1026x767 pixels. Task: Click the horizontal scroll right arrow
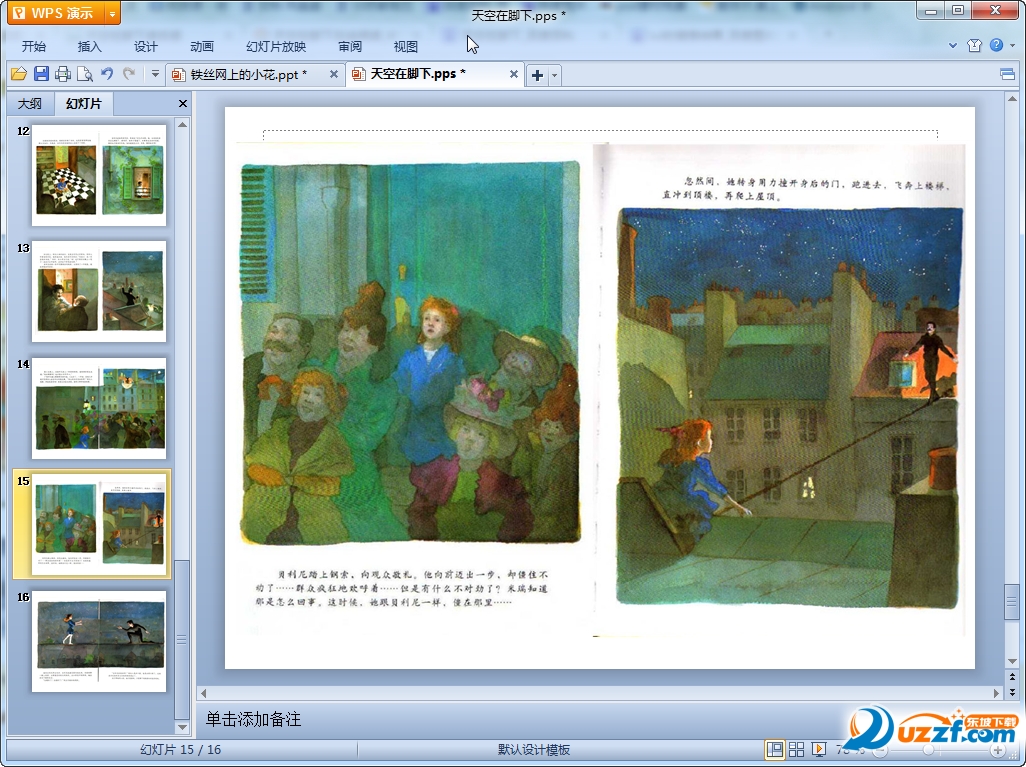click(997, 693)
